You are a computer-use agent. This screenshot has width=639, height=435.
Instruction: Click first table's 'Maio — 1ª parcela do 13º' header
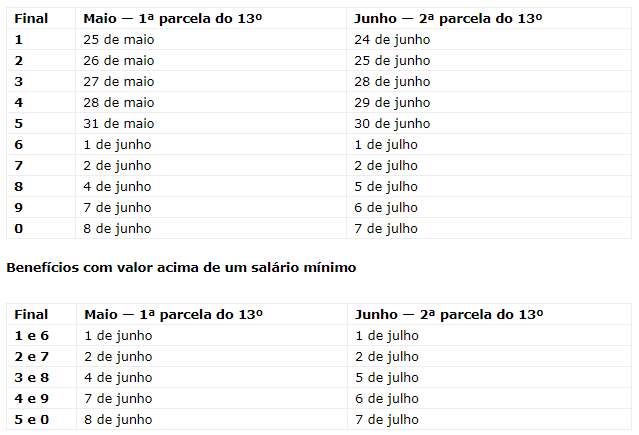click(173, 18)
